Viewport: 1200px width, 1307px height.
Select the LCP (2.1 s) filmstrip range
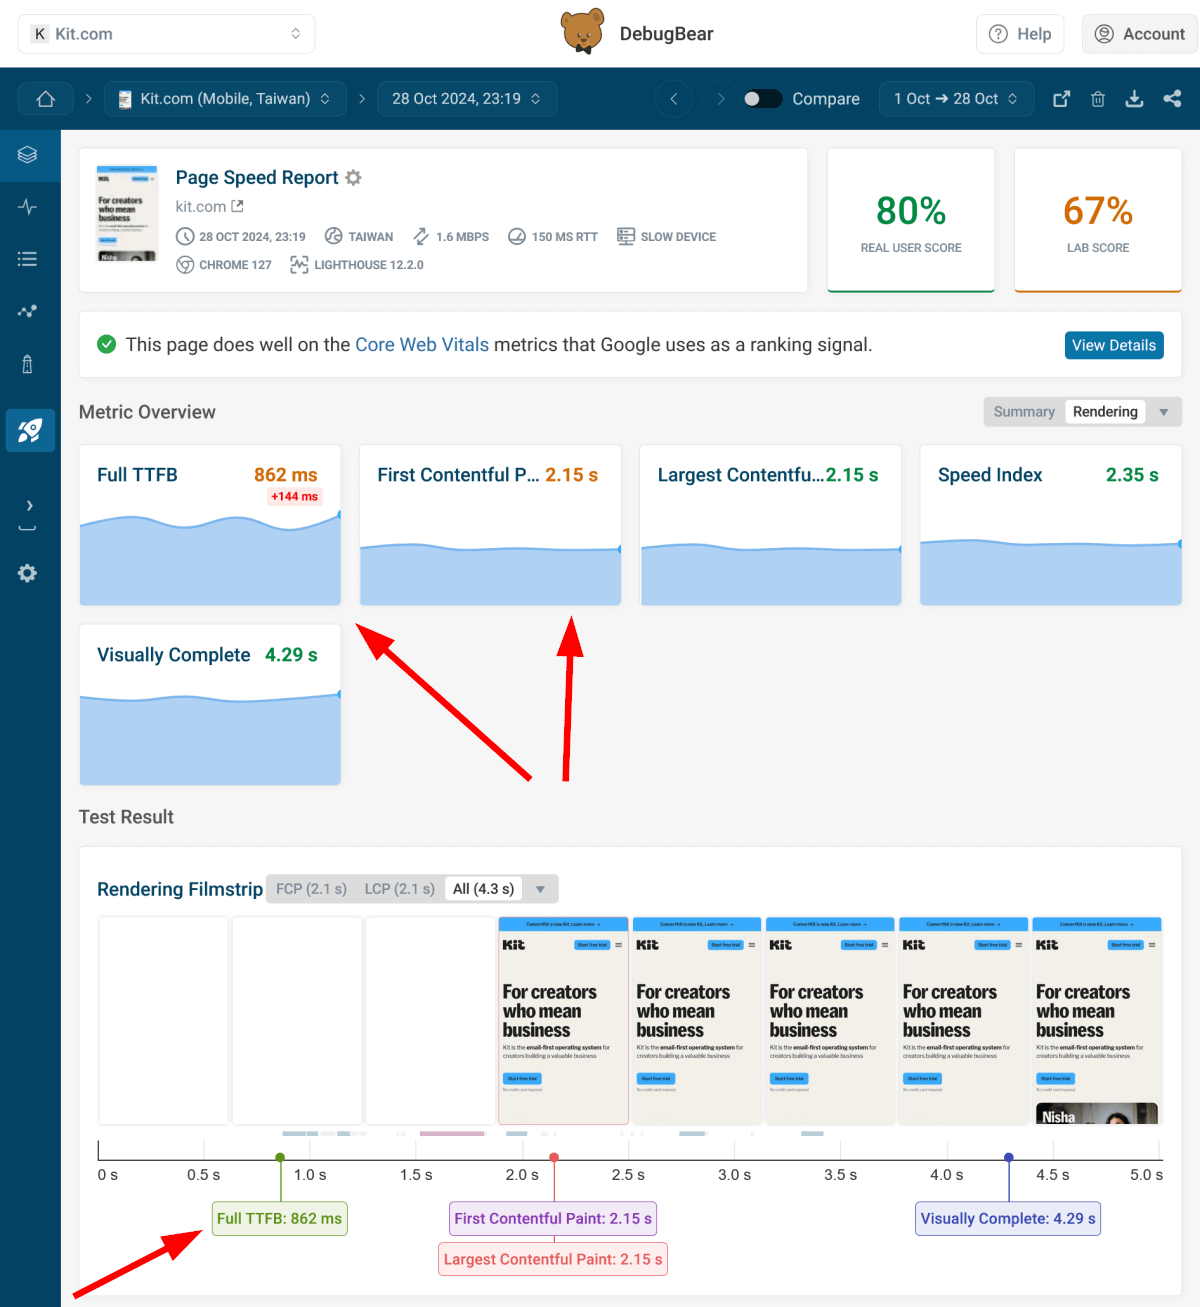click(400, 889)
